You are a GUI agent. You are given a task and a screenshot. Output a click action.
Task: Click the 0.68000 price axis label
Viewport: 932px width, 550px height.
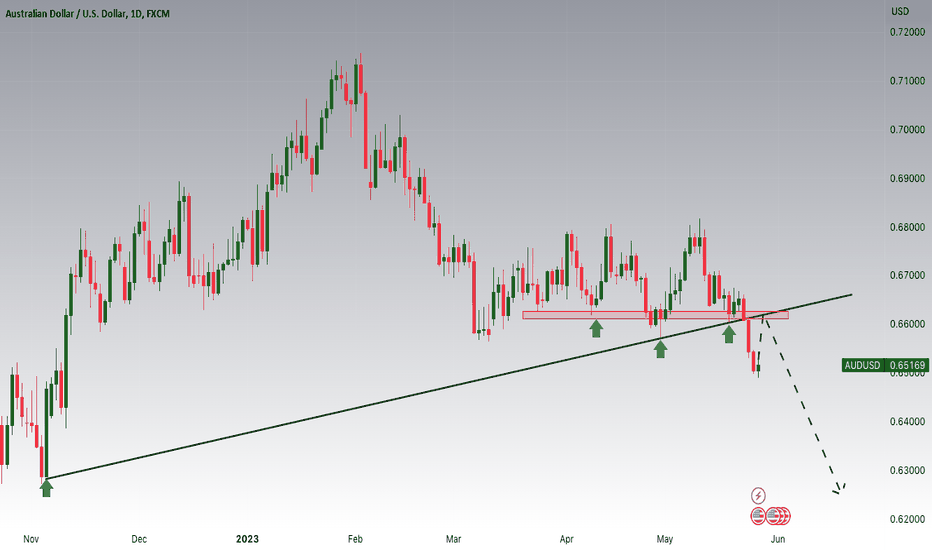[907, 227]
